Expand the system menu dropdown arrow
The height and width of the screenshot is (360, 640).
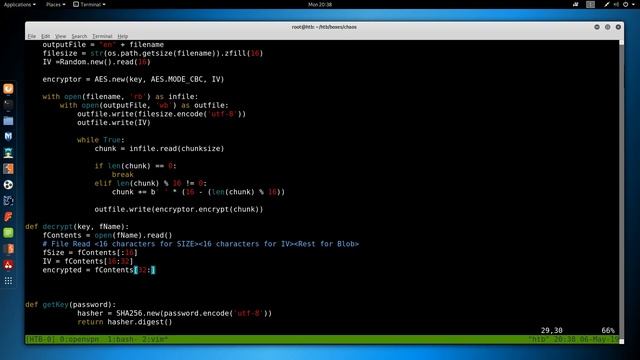pos(633,4)
